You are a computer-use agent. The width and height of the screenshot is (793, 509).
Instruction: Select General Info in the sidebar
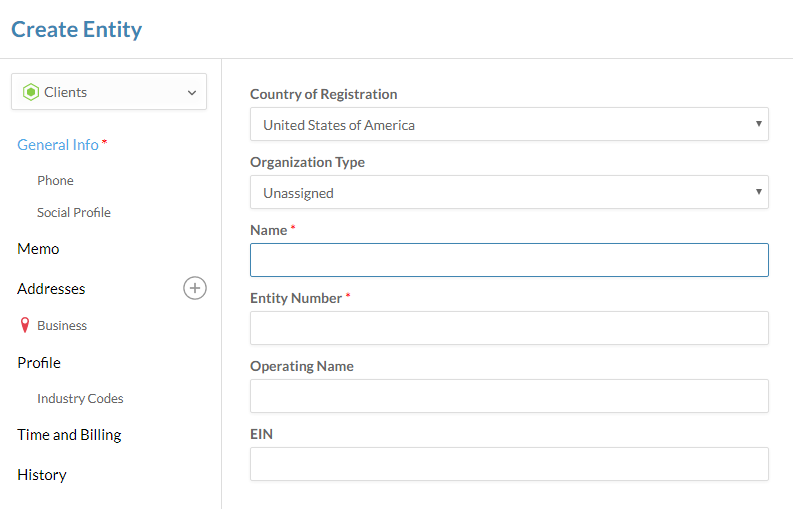coord(58,145)
